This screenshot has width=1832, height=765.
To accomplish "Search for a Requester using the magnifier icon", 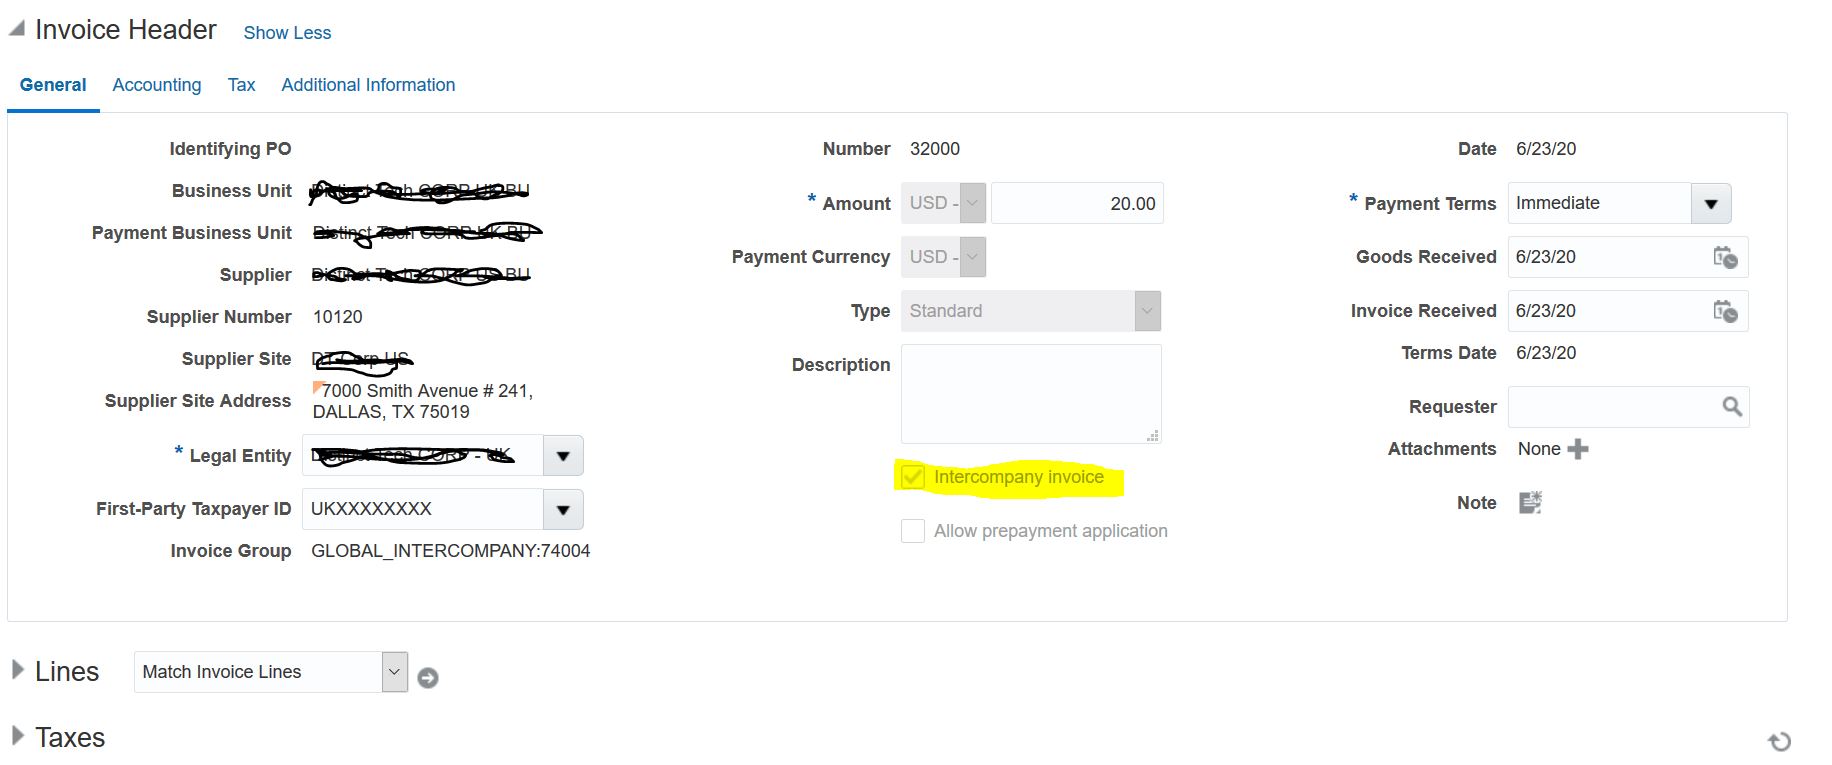I will click(1729, 406).
